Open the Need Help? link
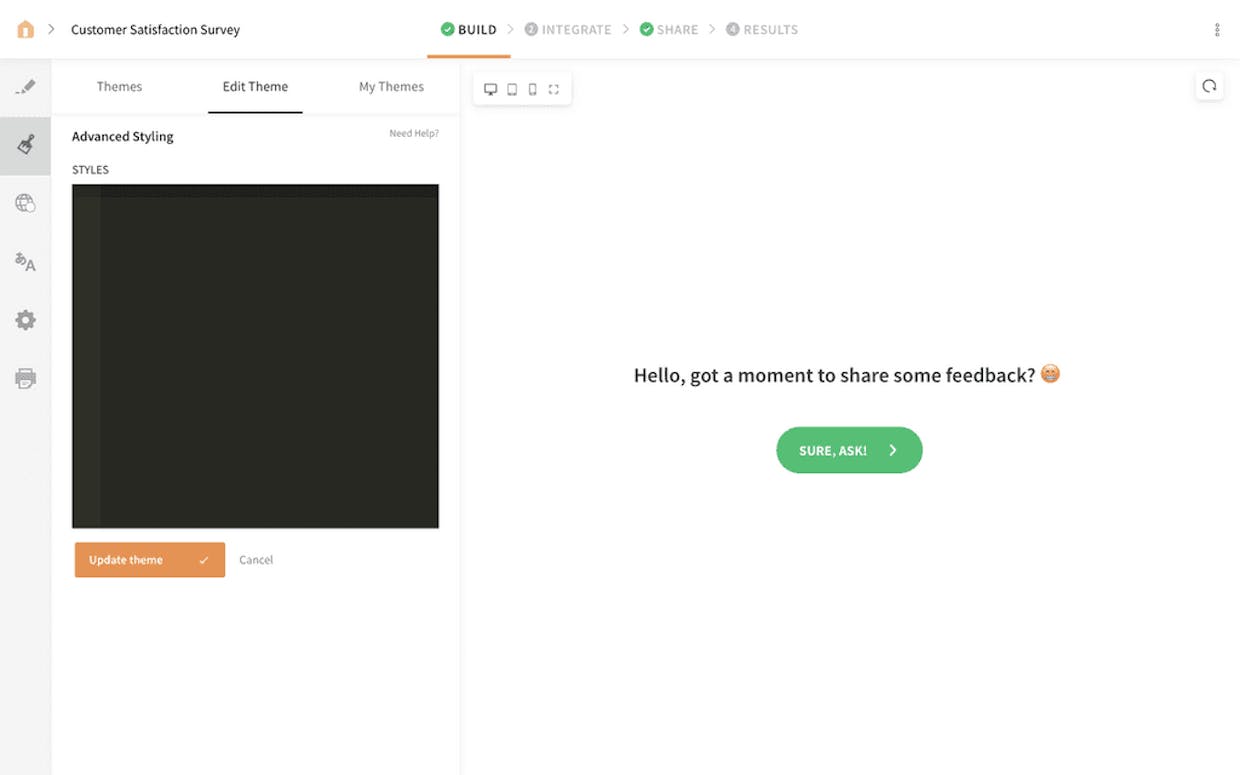Viewport: 1240px width, 775px height. [x=414, y=134]
